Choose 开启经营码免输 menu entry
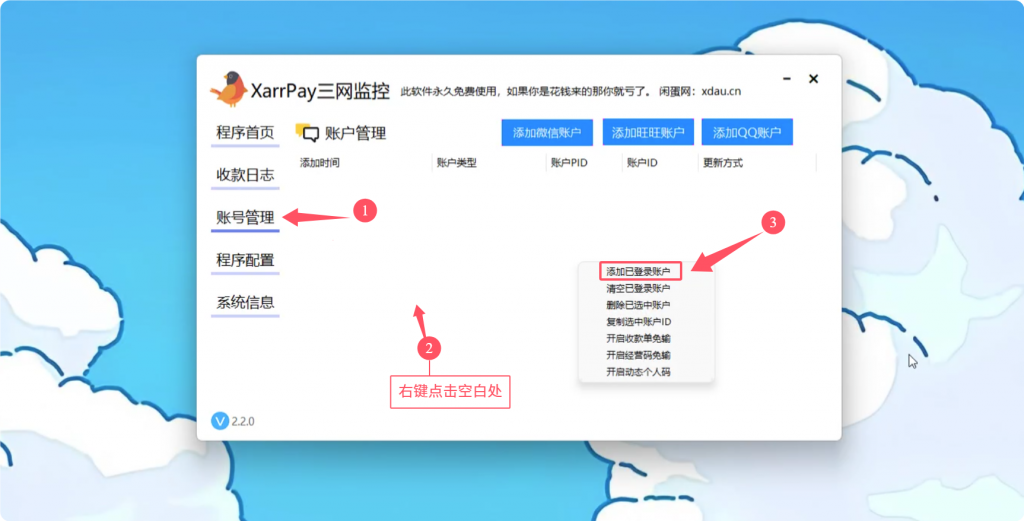1024x521 pixels. pyautogui.click(x=638, y=355)
